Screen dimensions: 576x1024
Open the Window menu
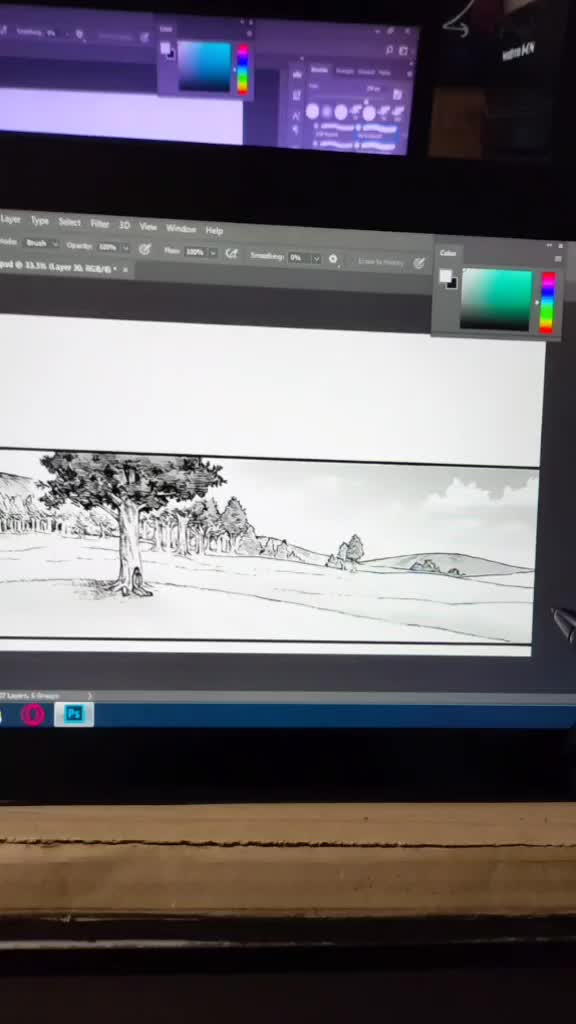[181, 228]
